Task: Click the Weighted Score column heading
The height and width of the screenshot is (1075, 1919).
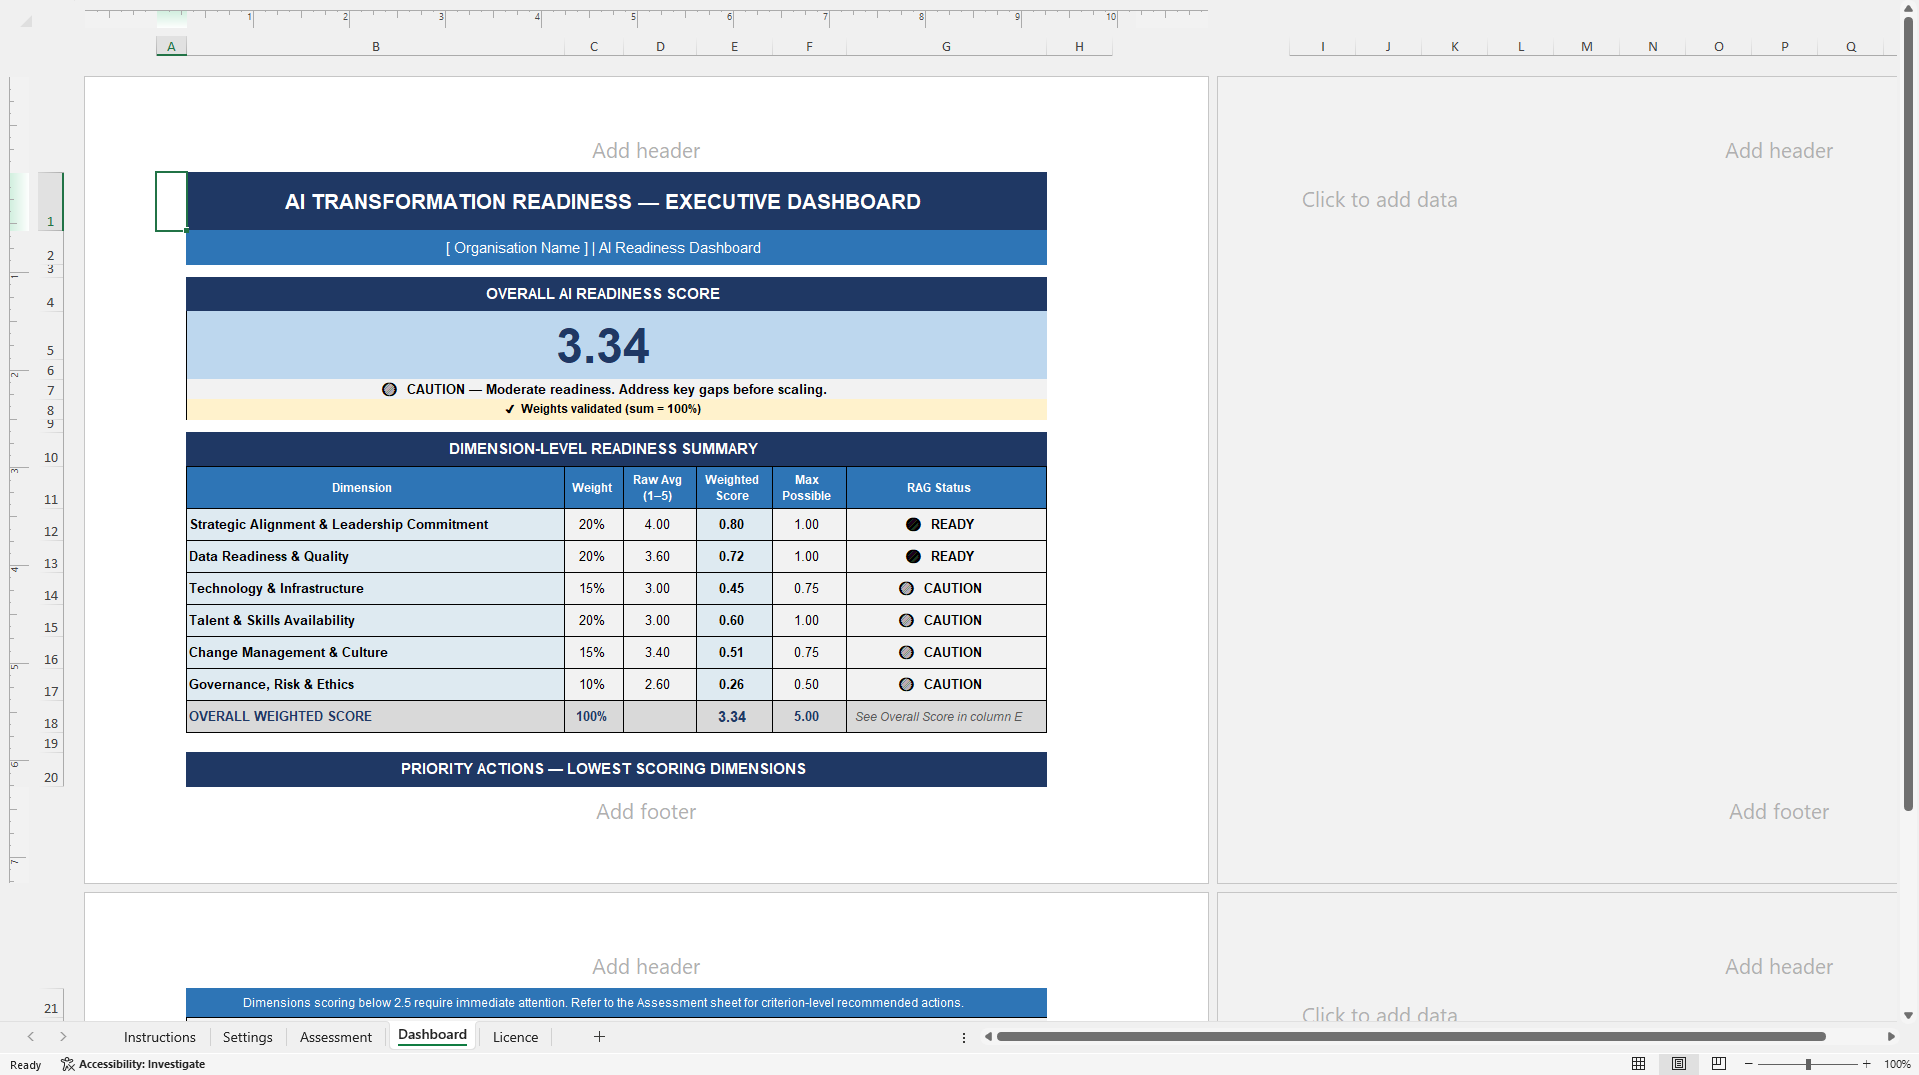Action: pyautogui.click(x=734, y=488)
